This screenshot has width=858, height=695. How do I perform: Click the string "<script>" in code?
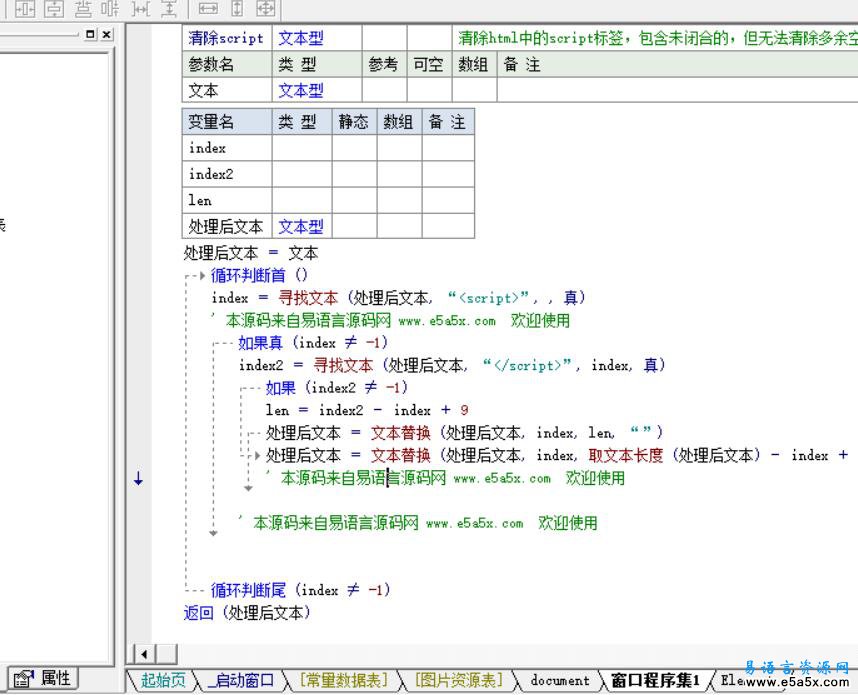488,298
